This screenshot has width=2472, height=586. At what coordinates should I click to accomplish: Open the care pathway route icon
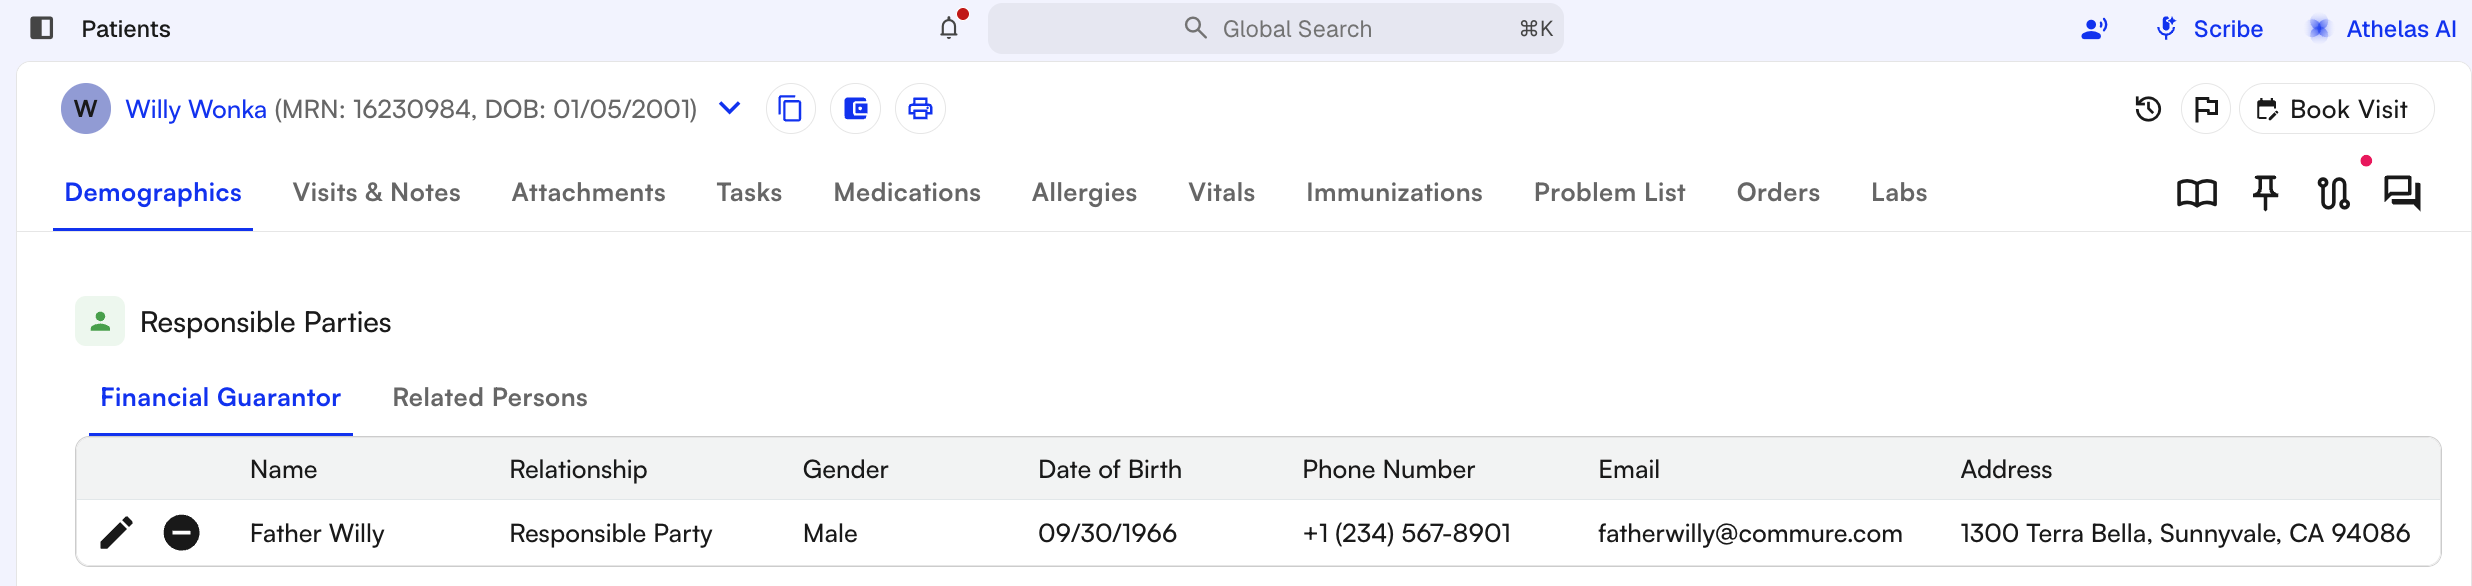(2334, 193)
